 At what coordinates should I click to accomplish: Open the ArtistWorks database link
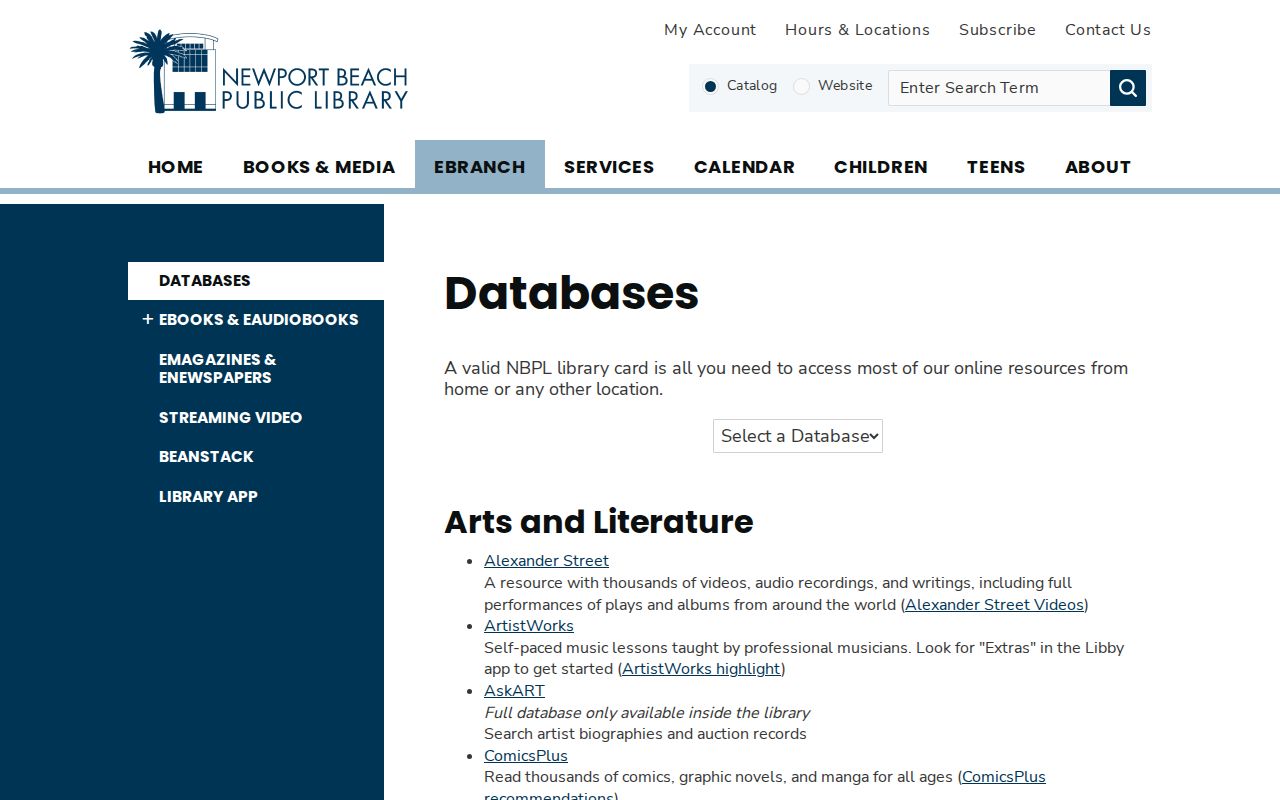(x=529, y=626)
